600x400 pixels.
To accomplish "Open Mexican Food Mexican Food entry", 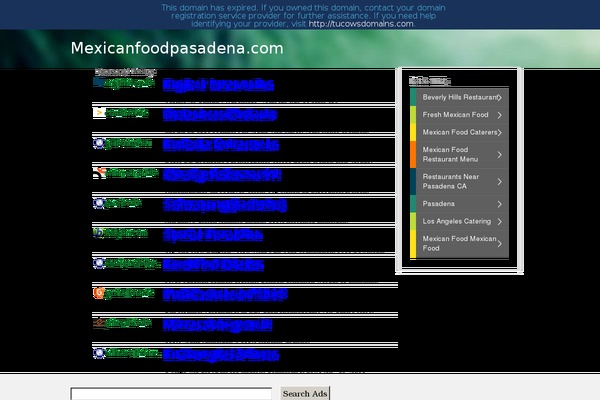I will pyautogui.click(x=455, y=243).
